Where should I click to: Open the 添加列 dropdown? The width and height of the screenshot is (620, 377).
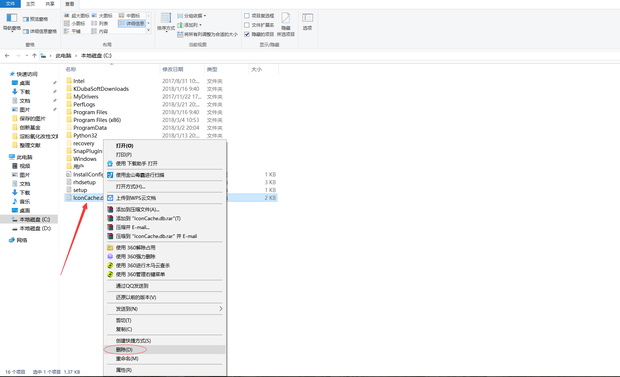pyautogui.click(x=189, y=25)
